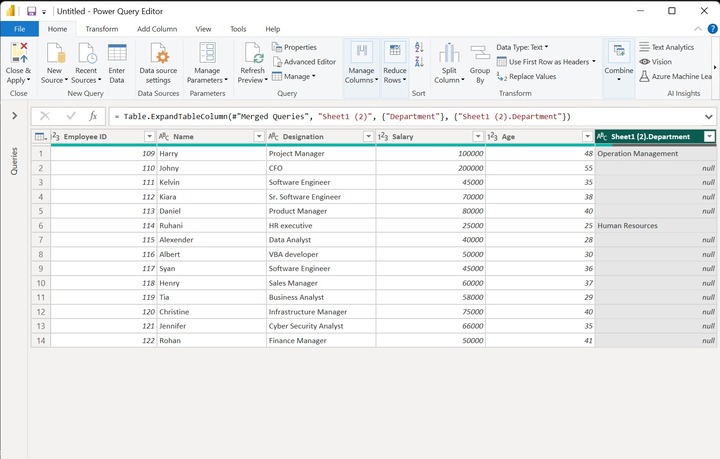The image size is (720, 459).
Task: Expand the formula bar with chevron
Action: click(x=709, y=116)
